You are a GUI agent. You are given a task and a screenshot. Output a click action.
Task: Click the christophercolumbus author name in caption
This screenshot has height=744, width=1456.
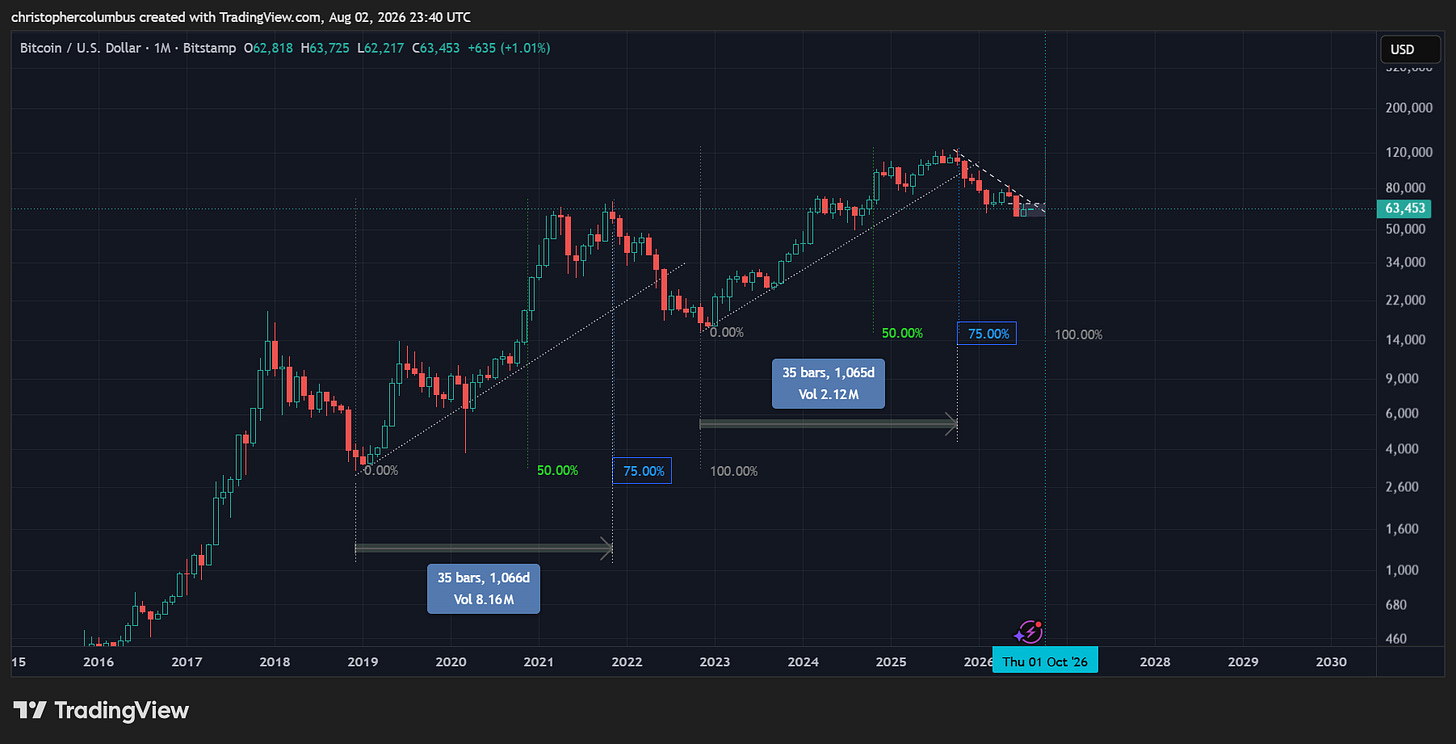coord(73,17)
